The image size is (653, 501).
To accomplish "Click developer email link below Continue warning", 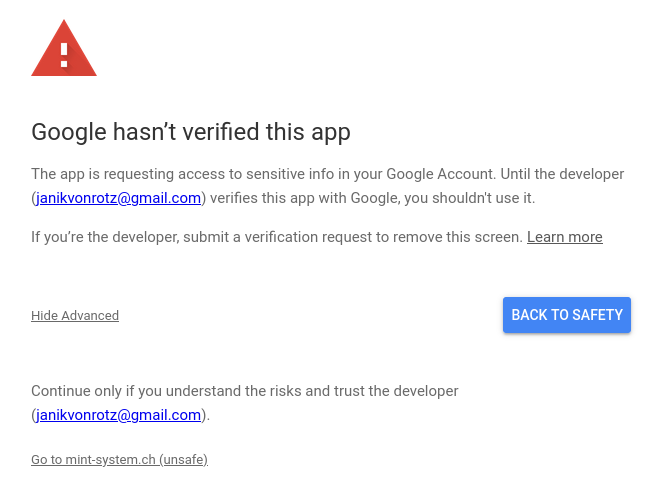I will tap(118, 415).
